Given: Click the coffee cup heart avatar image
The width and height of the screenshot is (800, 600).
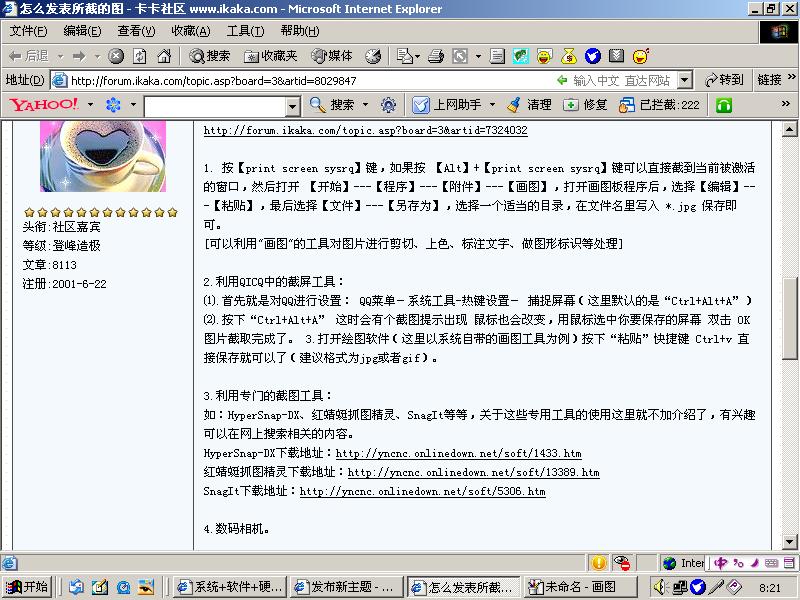Looking at the screenshot, I should tap(103, 156).
